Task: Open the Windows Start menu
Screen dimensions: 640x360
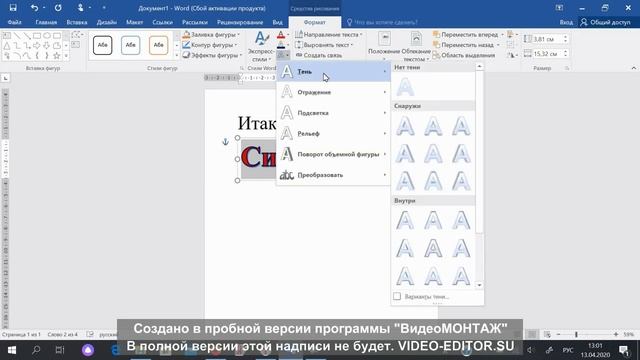Action: click(12, 350)
